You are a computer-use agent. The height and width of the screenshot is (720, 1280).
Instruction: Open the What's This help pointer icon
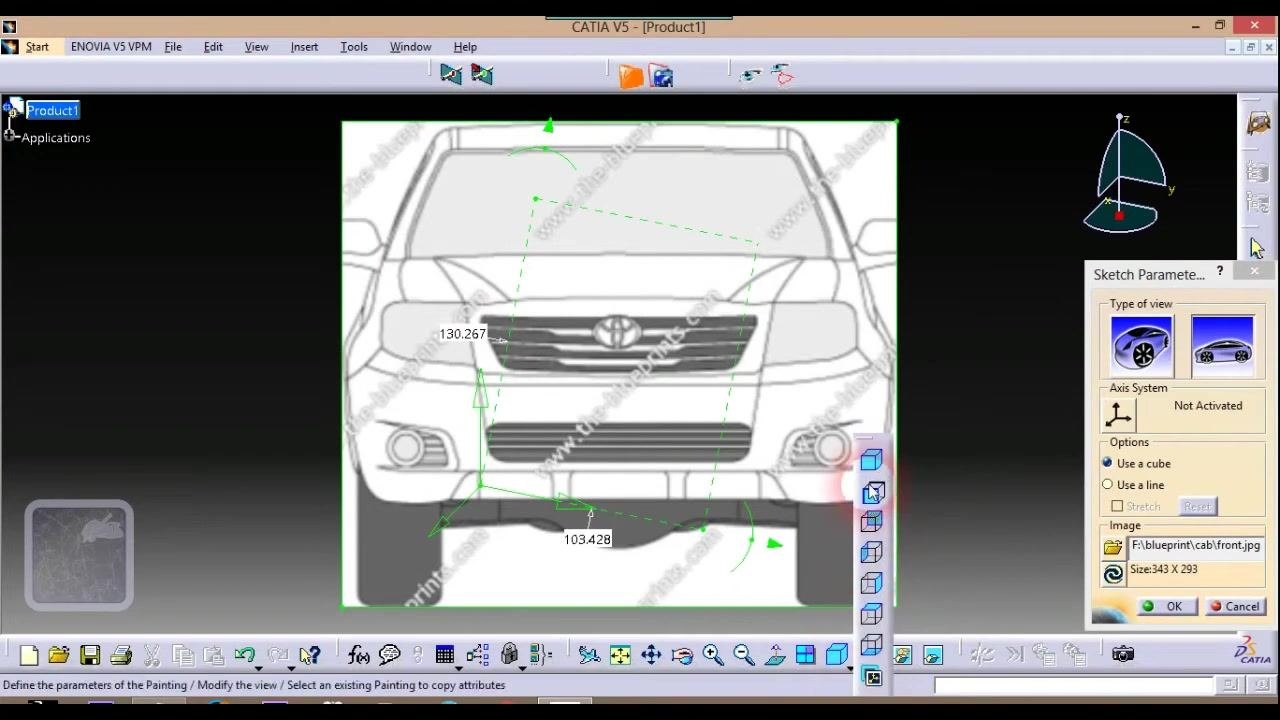pyautogui.click(x=309, y=655)
